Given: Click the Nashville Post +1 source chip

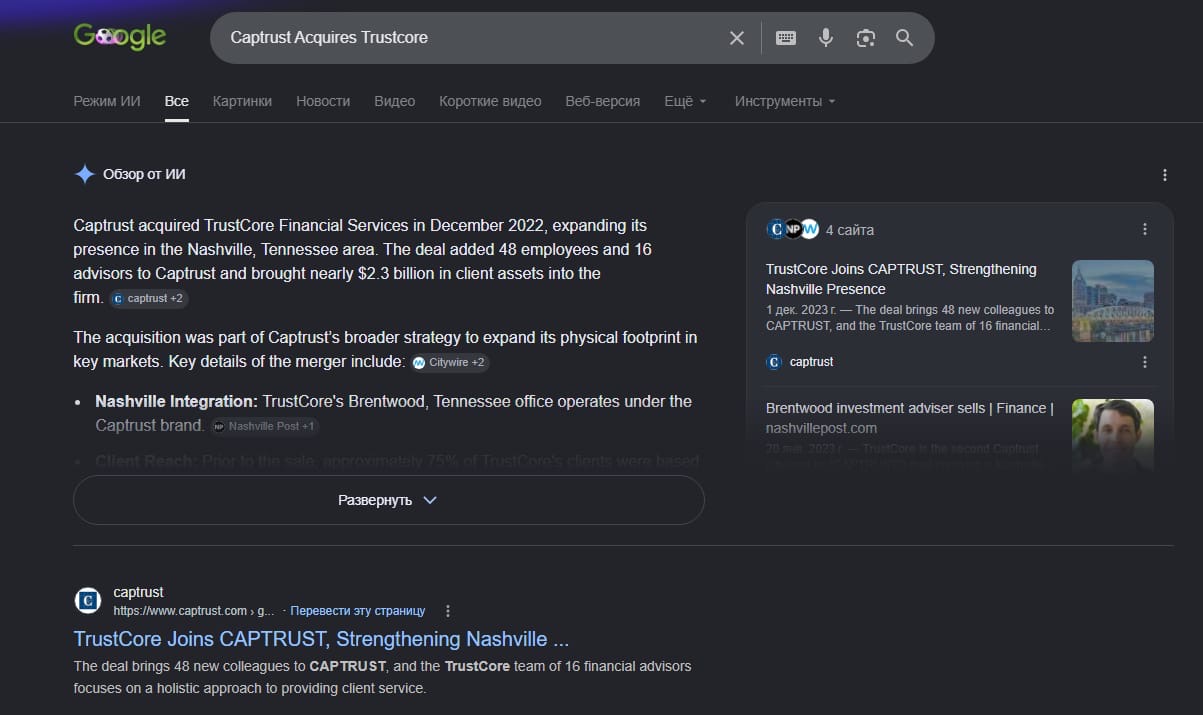Looking at the screenshot, I should pyautogui.click(x=264, y=426).
